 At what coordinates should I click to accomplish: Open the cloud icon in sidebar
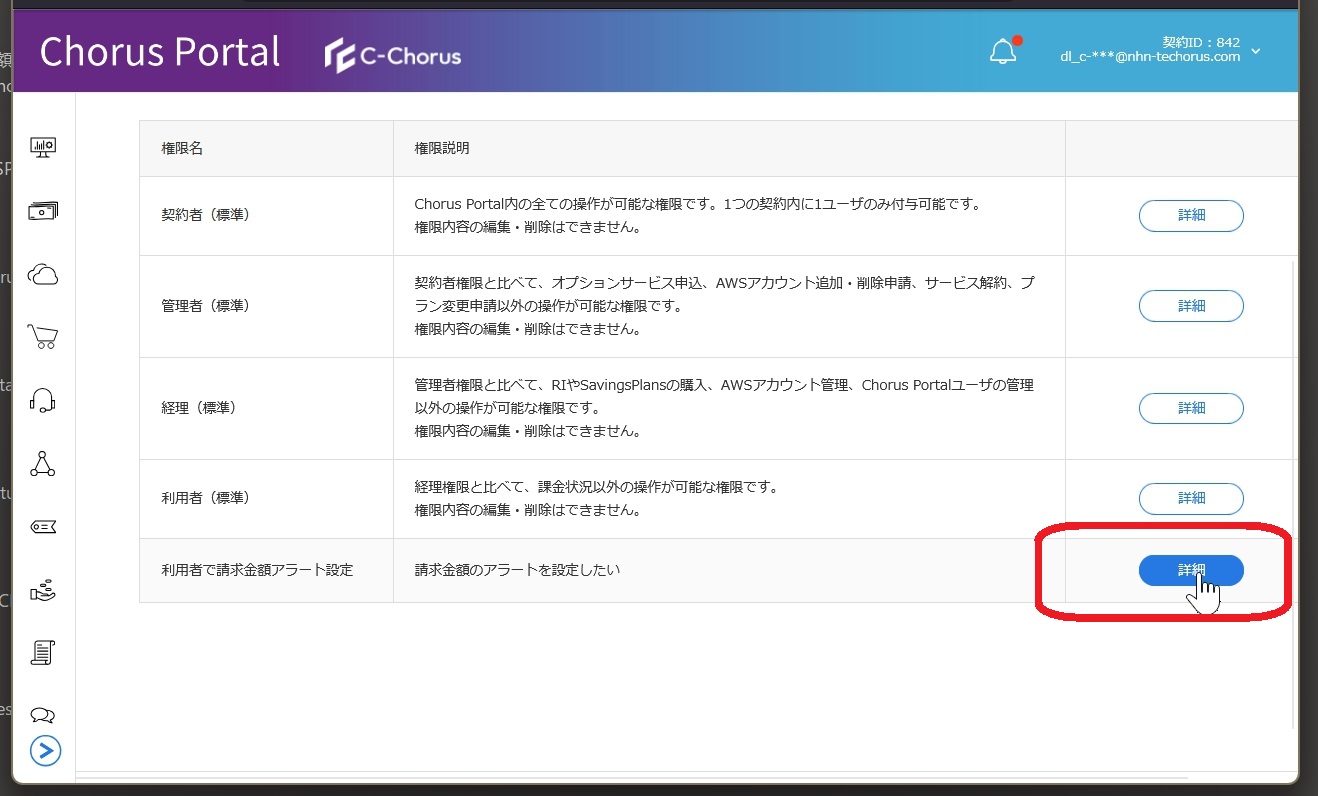pos(43,275)
